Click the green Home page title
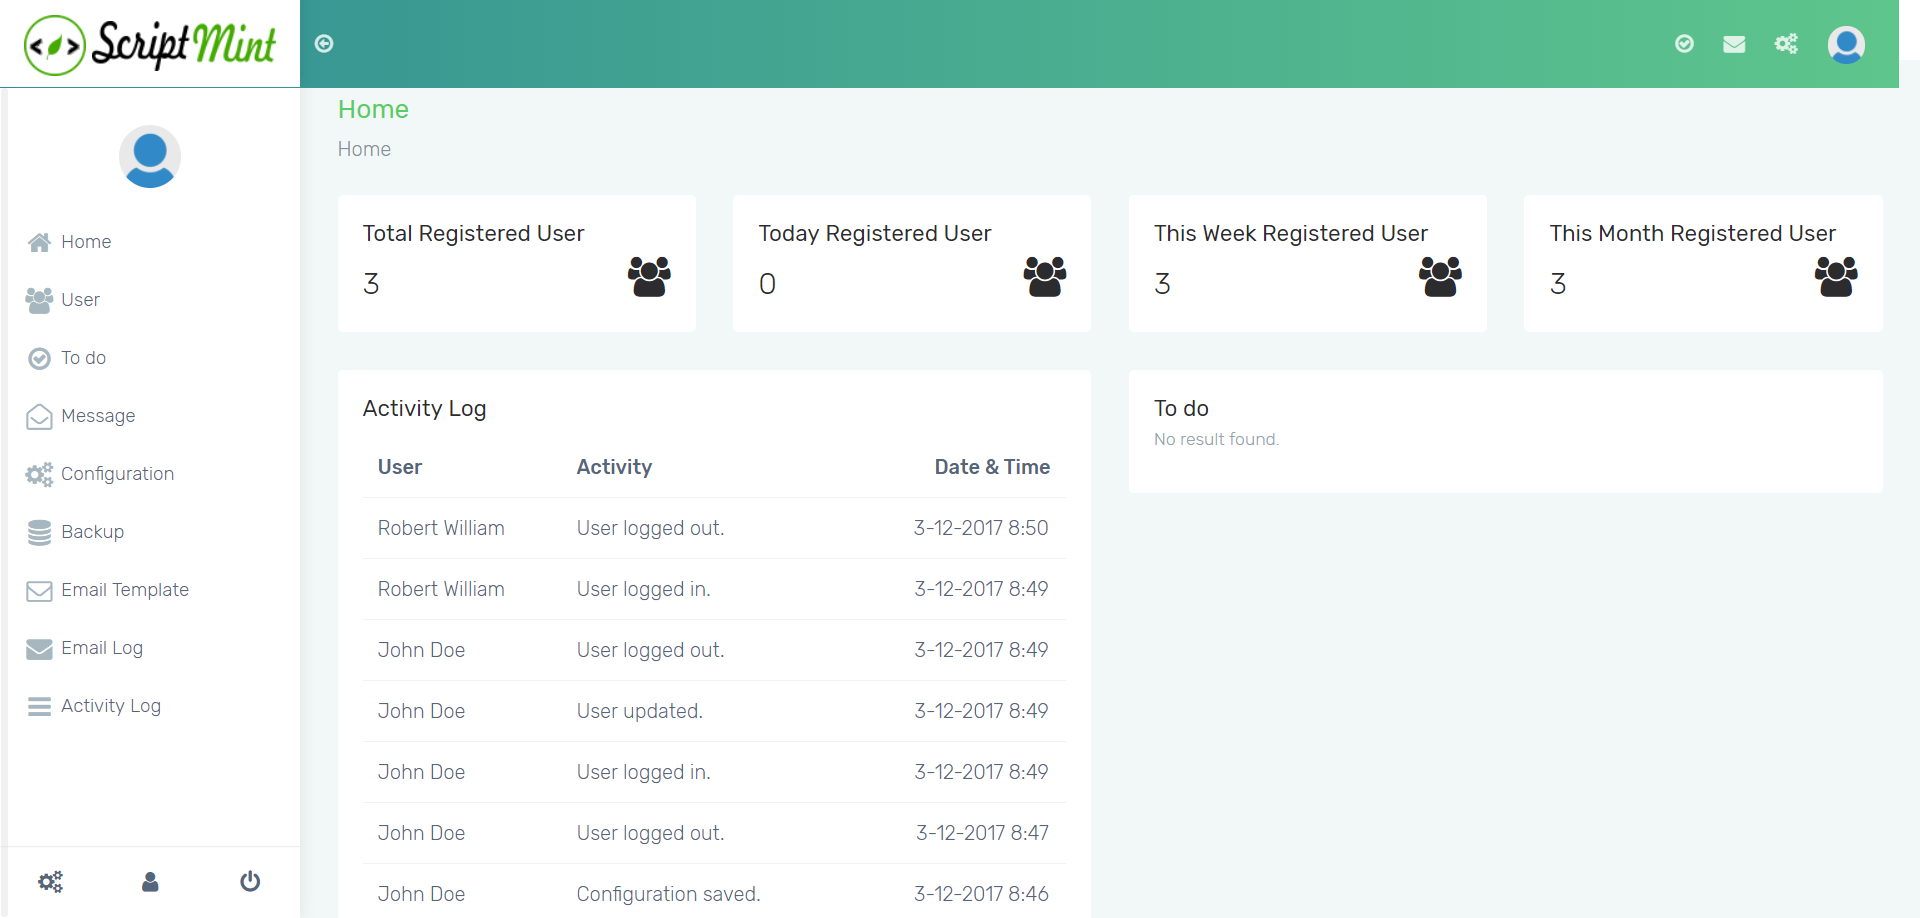This screenshot has height=918, width=1920. pos(373,109)
